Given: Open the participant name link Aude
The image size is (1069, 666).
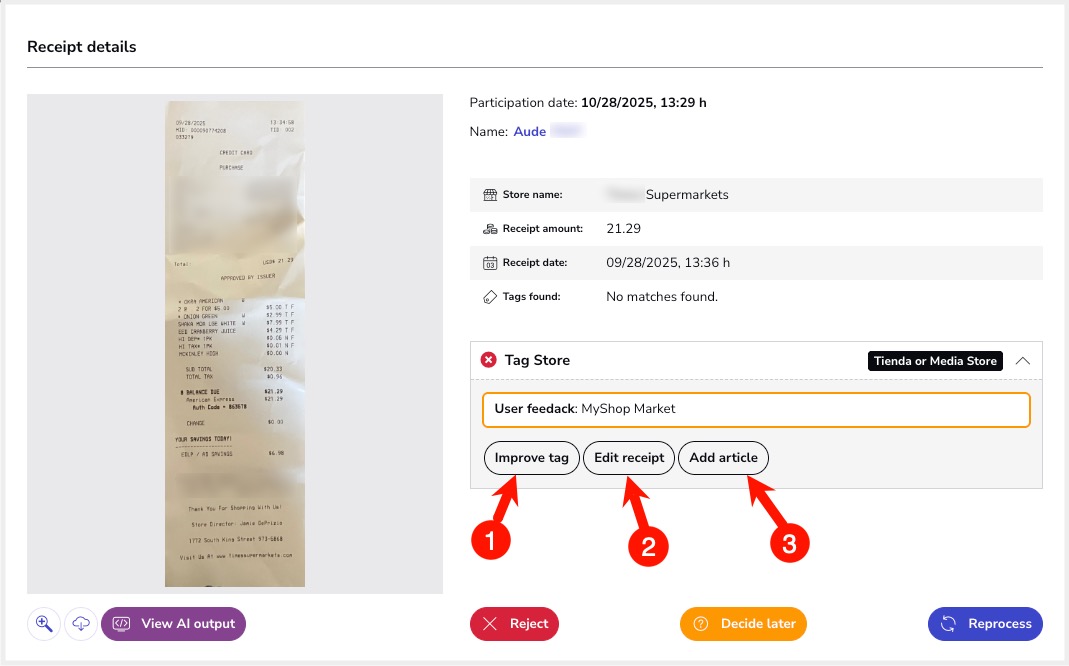Looking at the screenshot, I should click(x=530, y=132).
